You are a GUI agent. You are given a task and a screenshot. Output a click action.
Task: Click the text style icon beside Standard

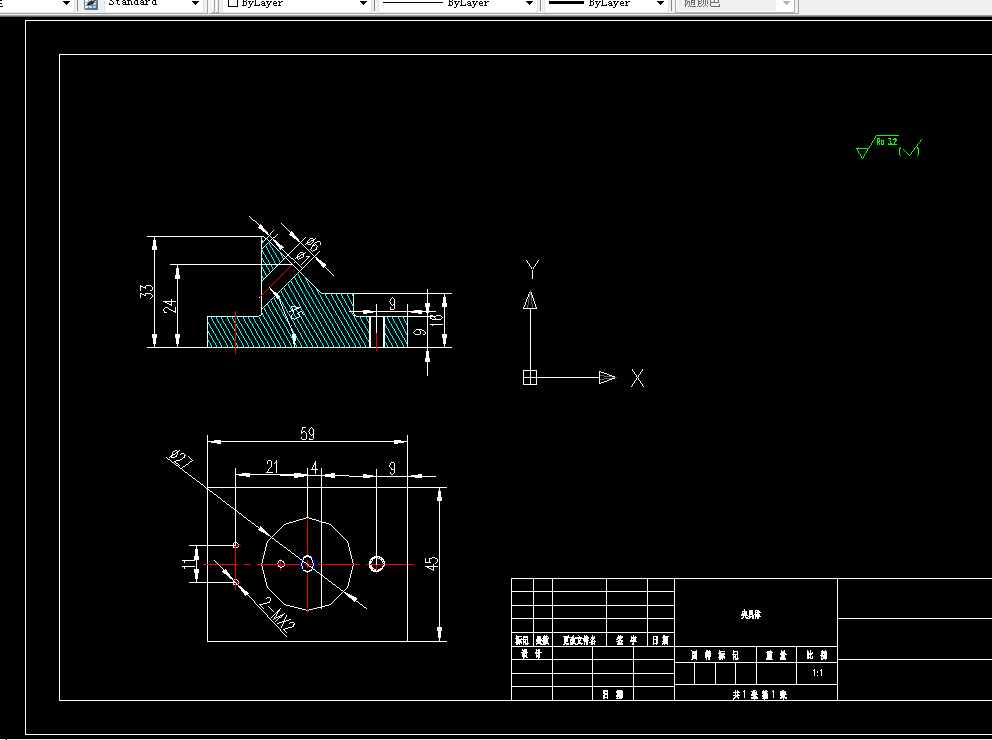[x=91, y=4]
